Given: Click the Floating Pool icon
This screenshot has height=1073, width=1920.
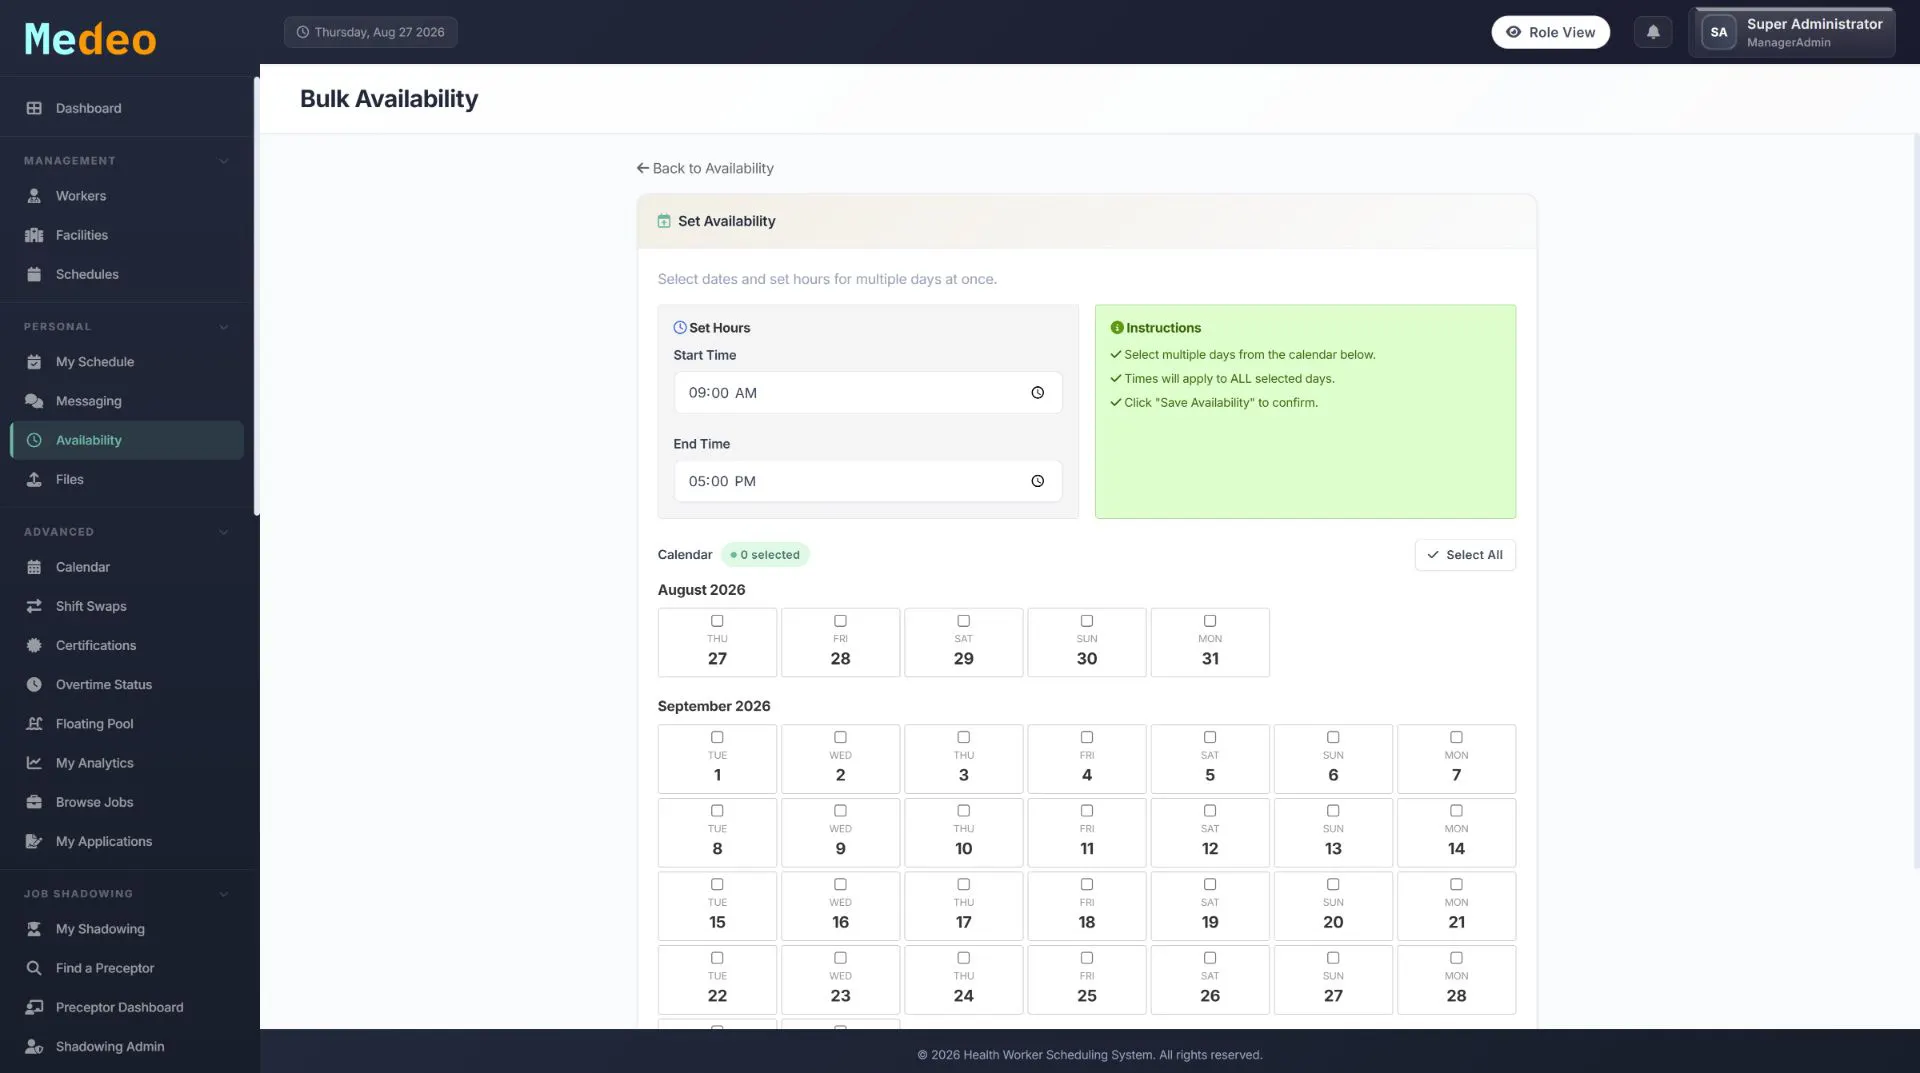Looking at the screenshot, I should [x=34, y=723].
